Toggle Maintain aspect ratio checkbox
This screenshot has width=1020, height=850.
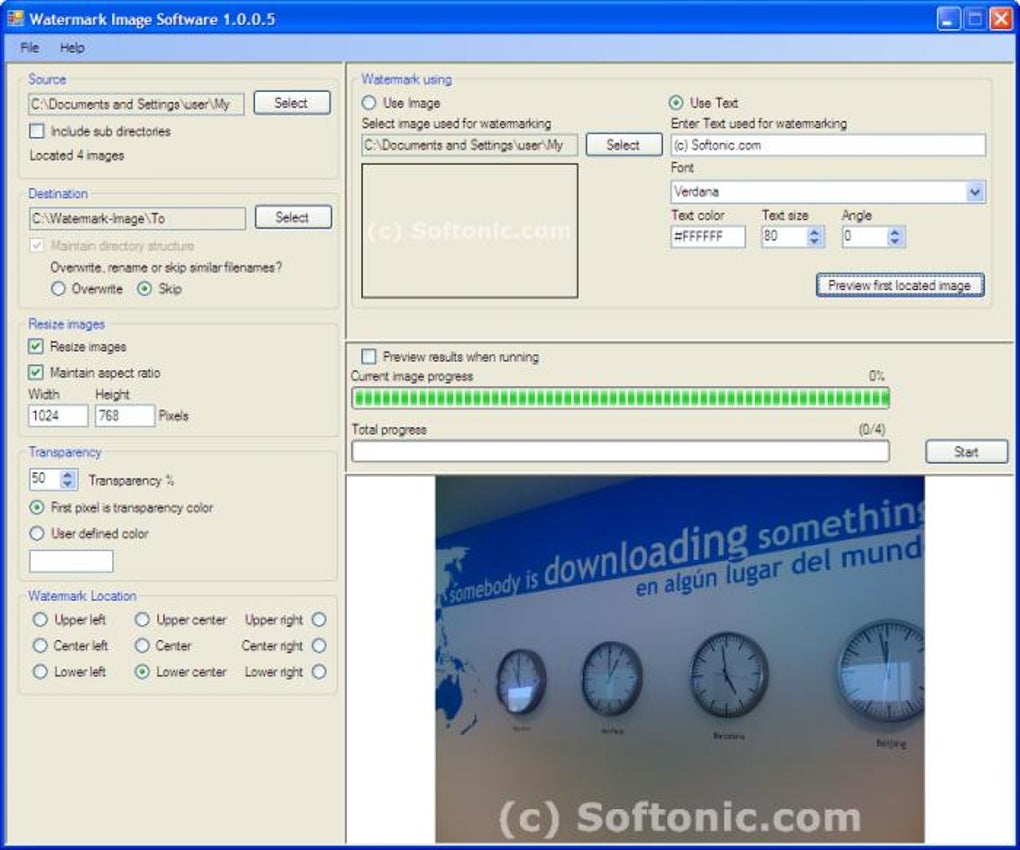click(36, 372)
